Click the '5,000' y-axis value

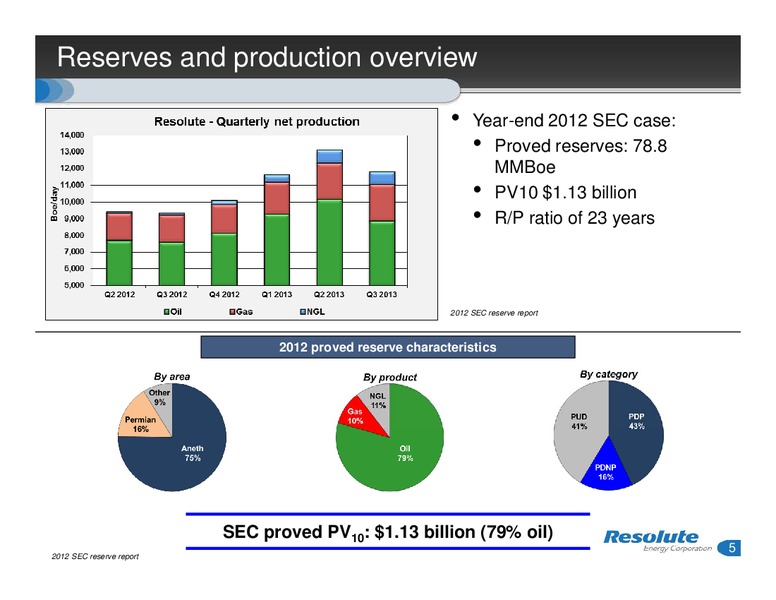click(74, 286)
